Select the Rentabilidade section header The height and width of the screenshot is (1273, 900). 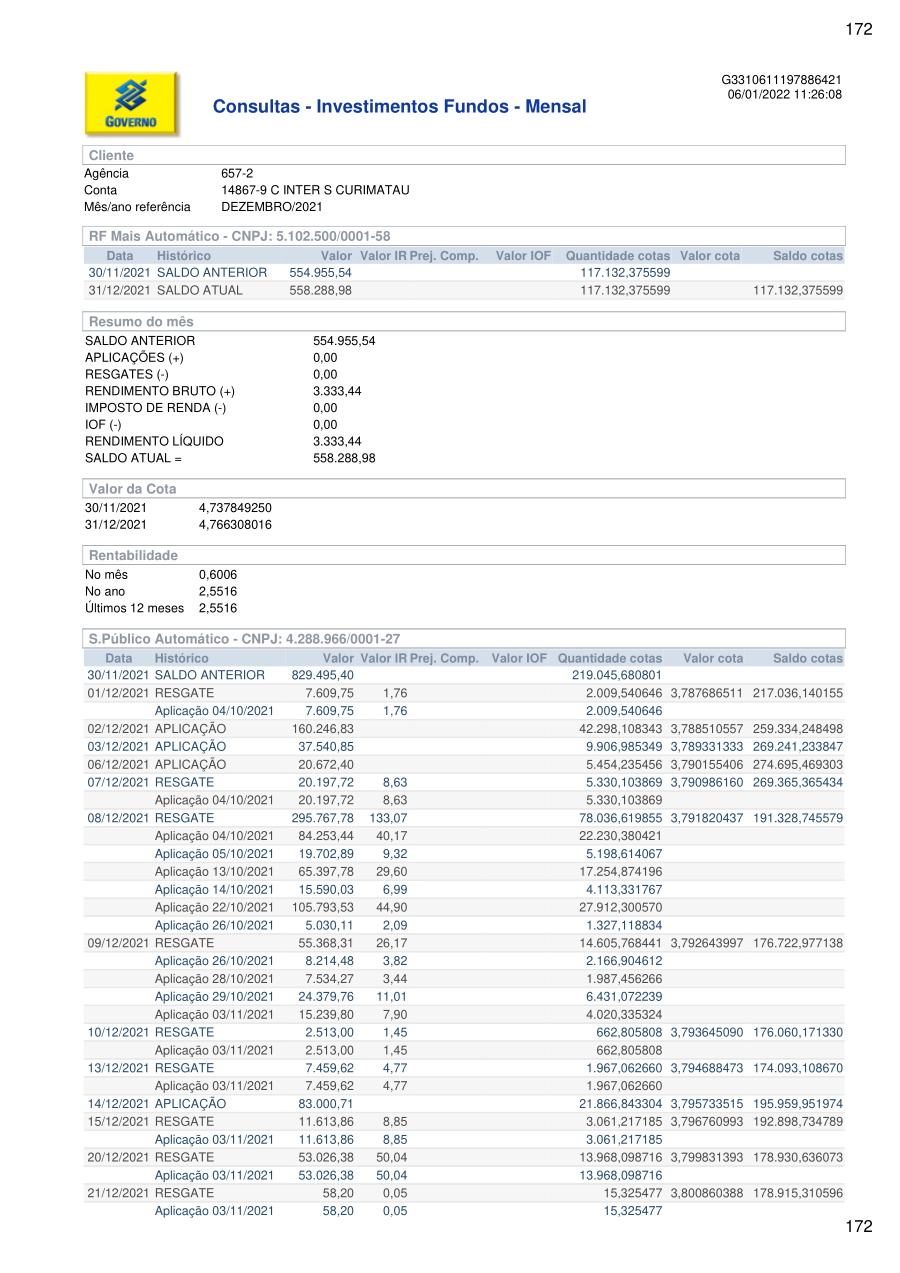click(x=133, y=556)
